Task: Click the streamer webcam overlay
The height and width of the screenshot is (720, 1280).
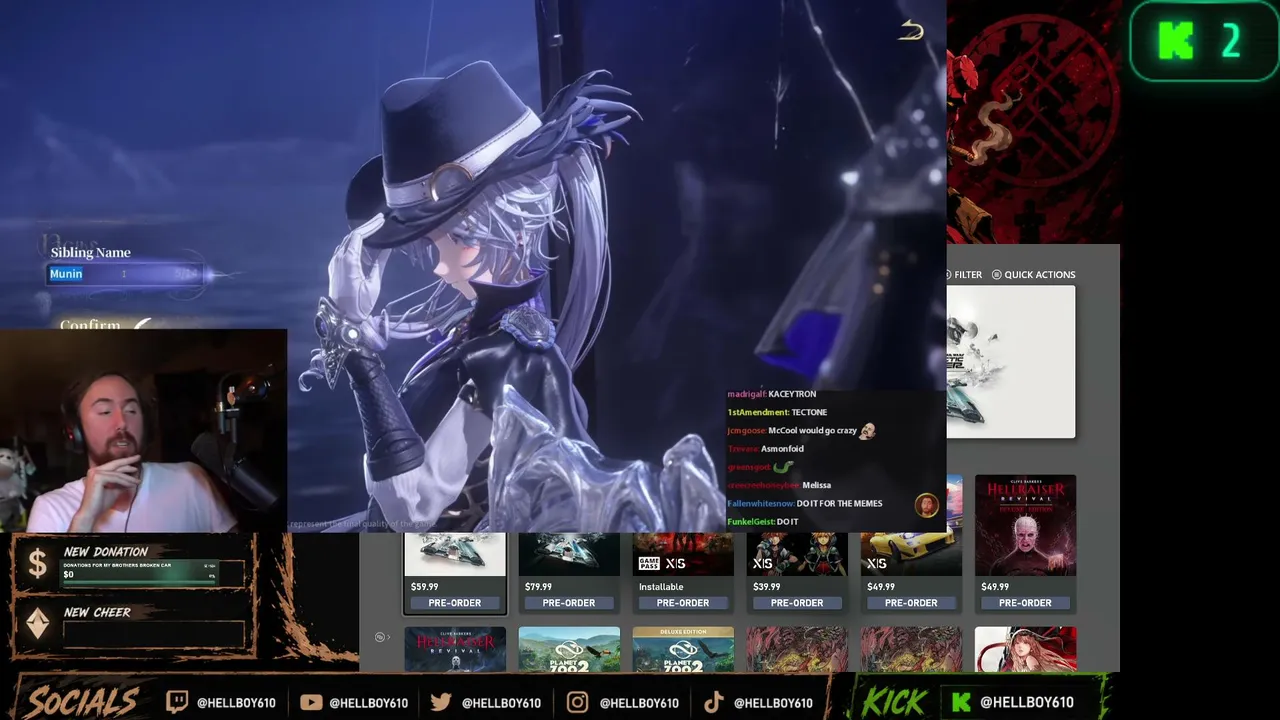Action: pos(143,431)
